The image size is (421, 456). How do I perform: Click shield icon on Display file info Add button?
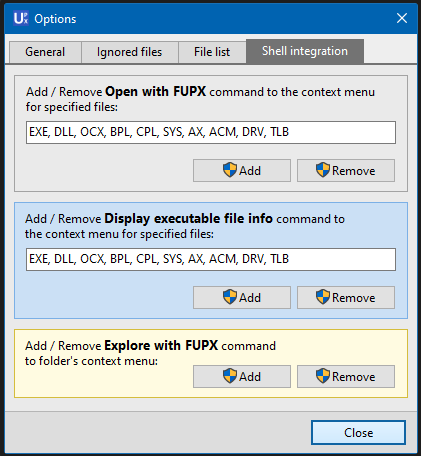230,297
